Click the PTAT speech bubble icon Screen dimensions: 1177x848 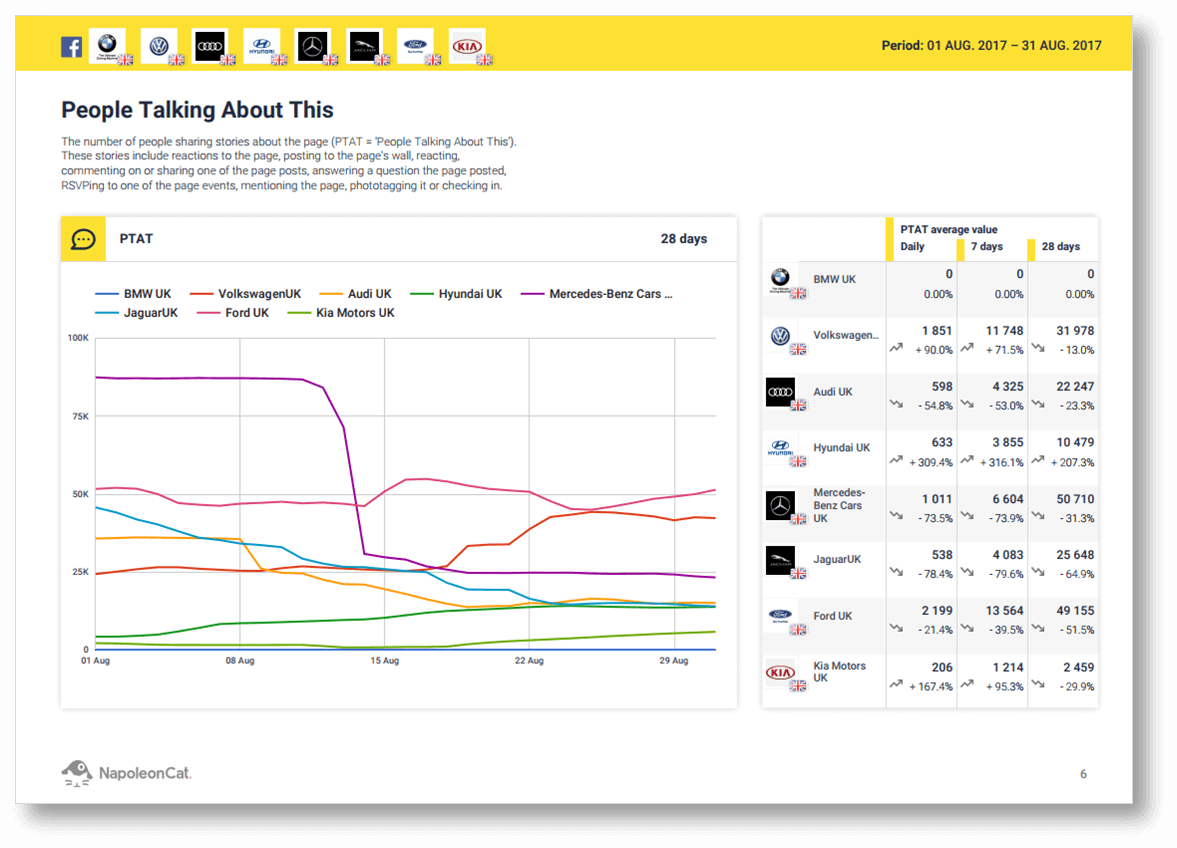82,238
